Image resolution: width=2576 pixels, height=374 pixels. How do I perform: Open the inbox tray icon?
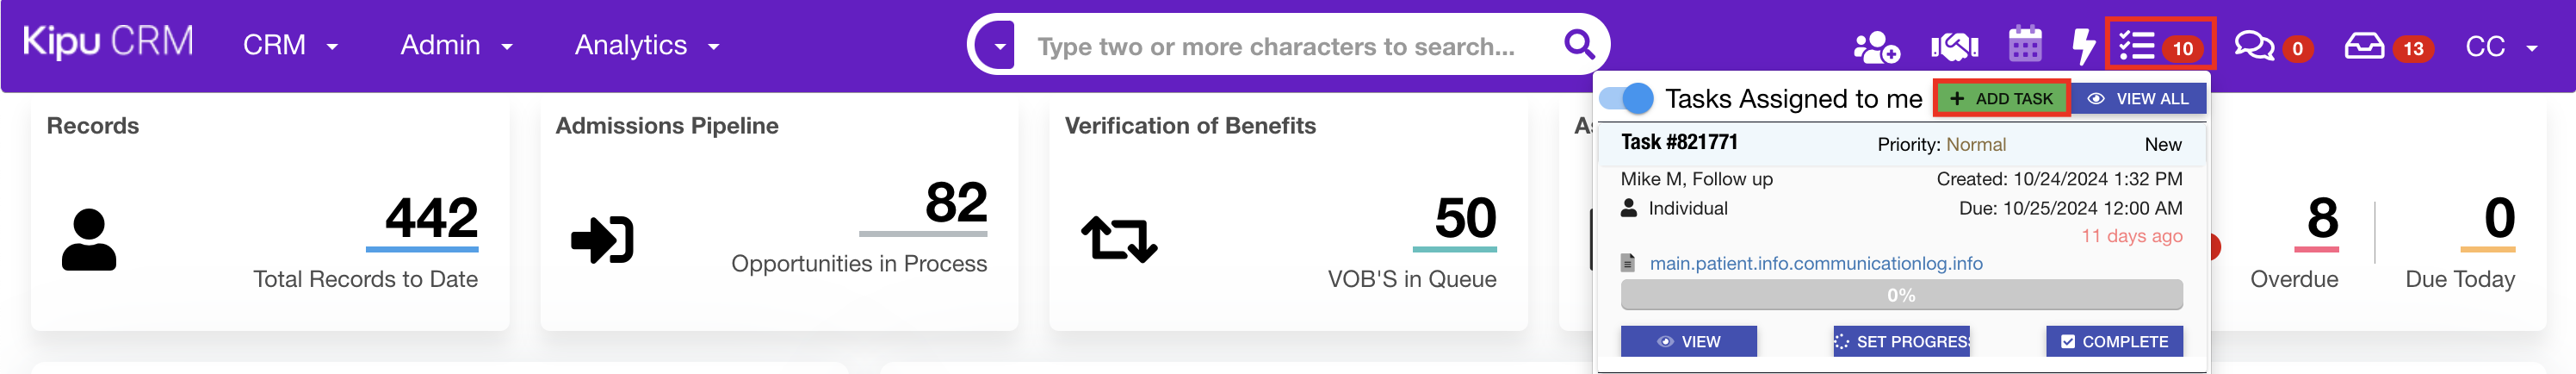pyautogui.click(x=2364, y=46)
